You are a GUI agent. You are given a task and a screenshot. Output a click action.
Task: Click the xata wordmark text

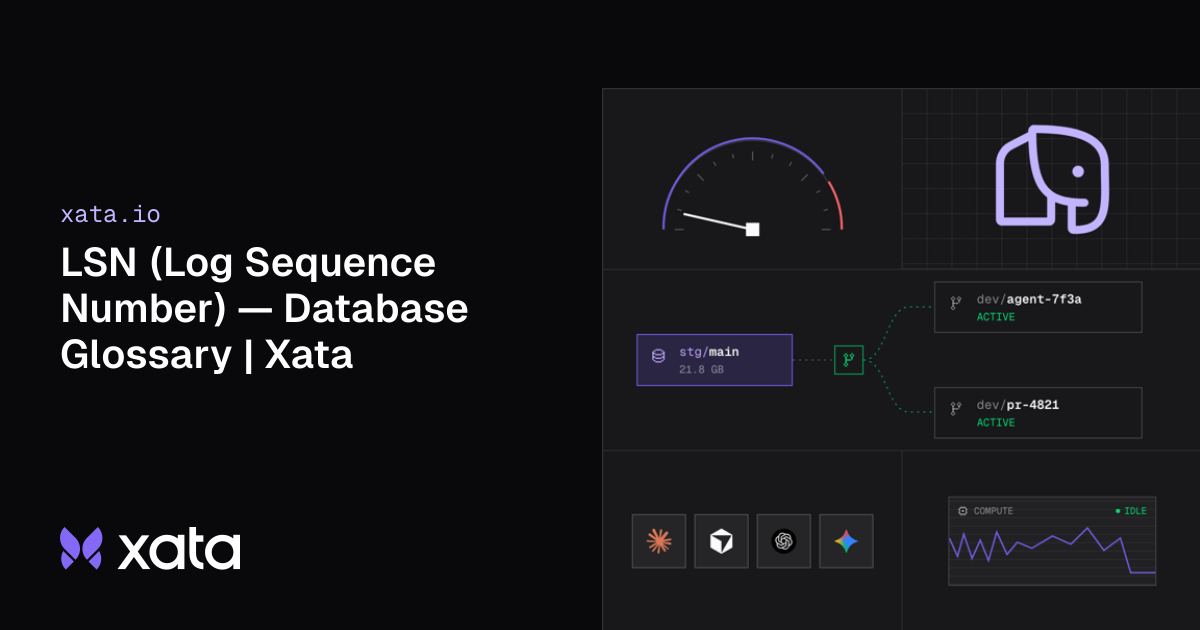click(180, 550)
